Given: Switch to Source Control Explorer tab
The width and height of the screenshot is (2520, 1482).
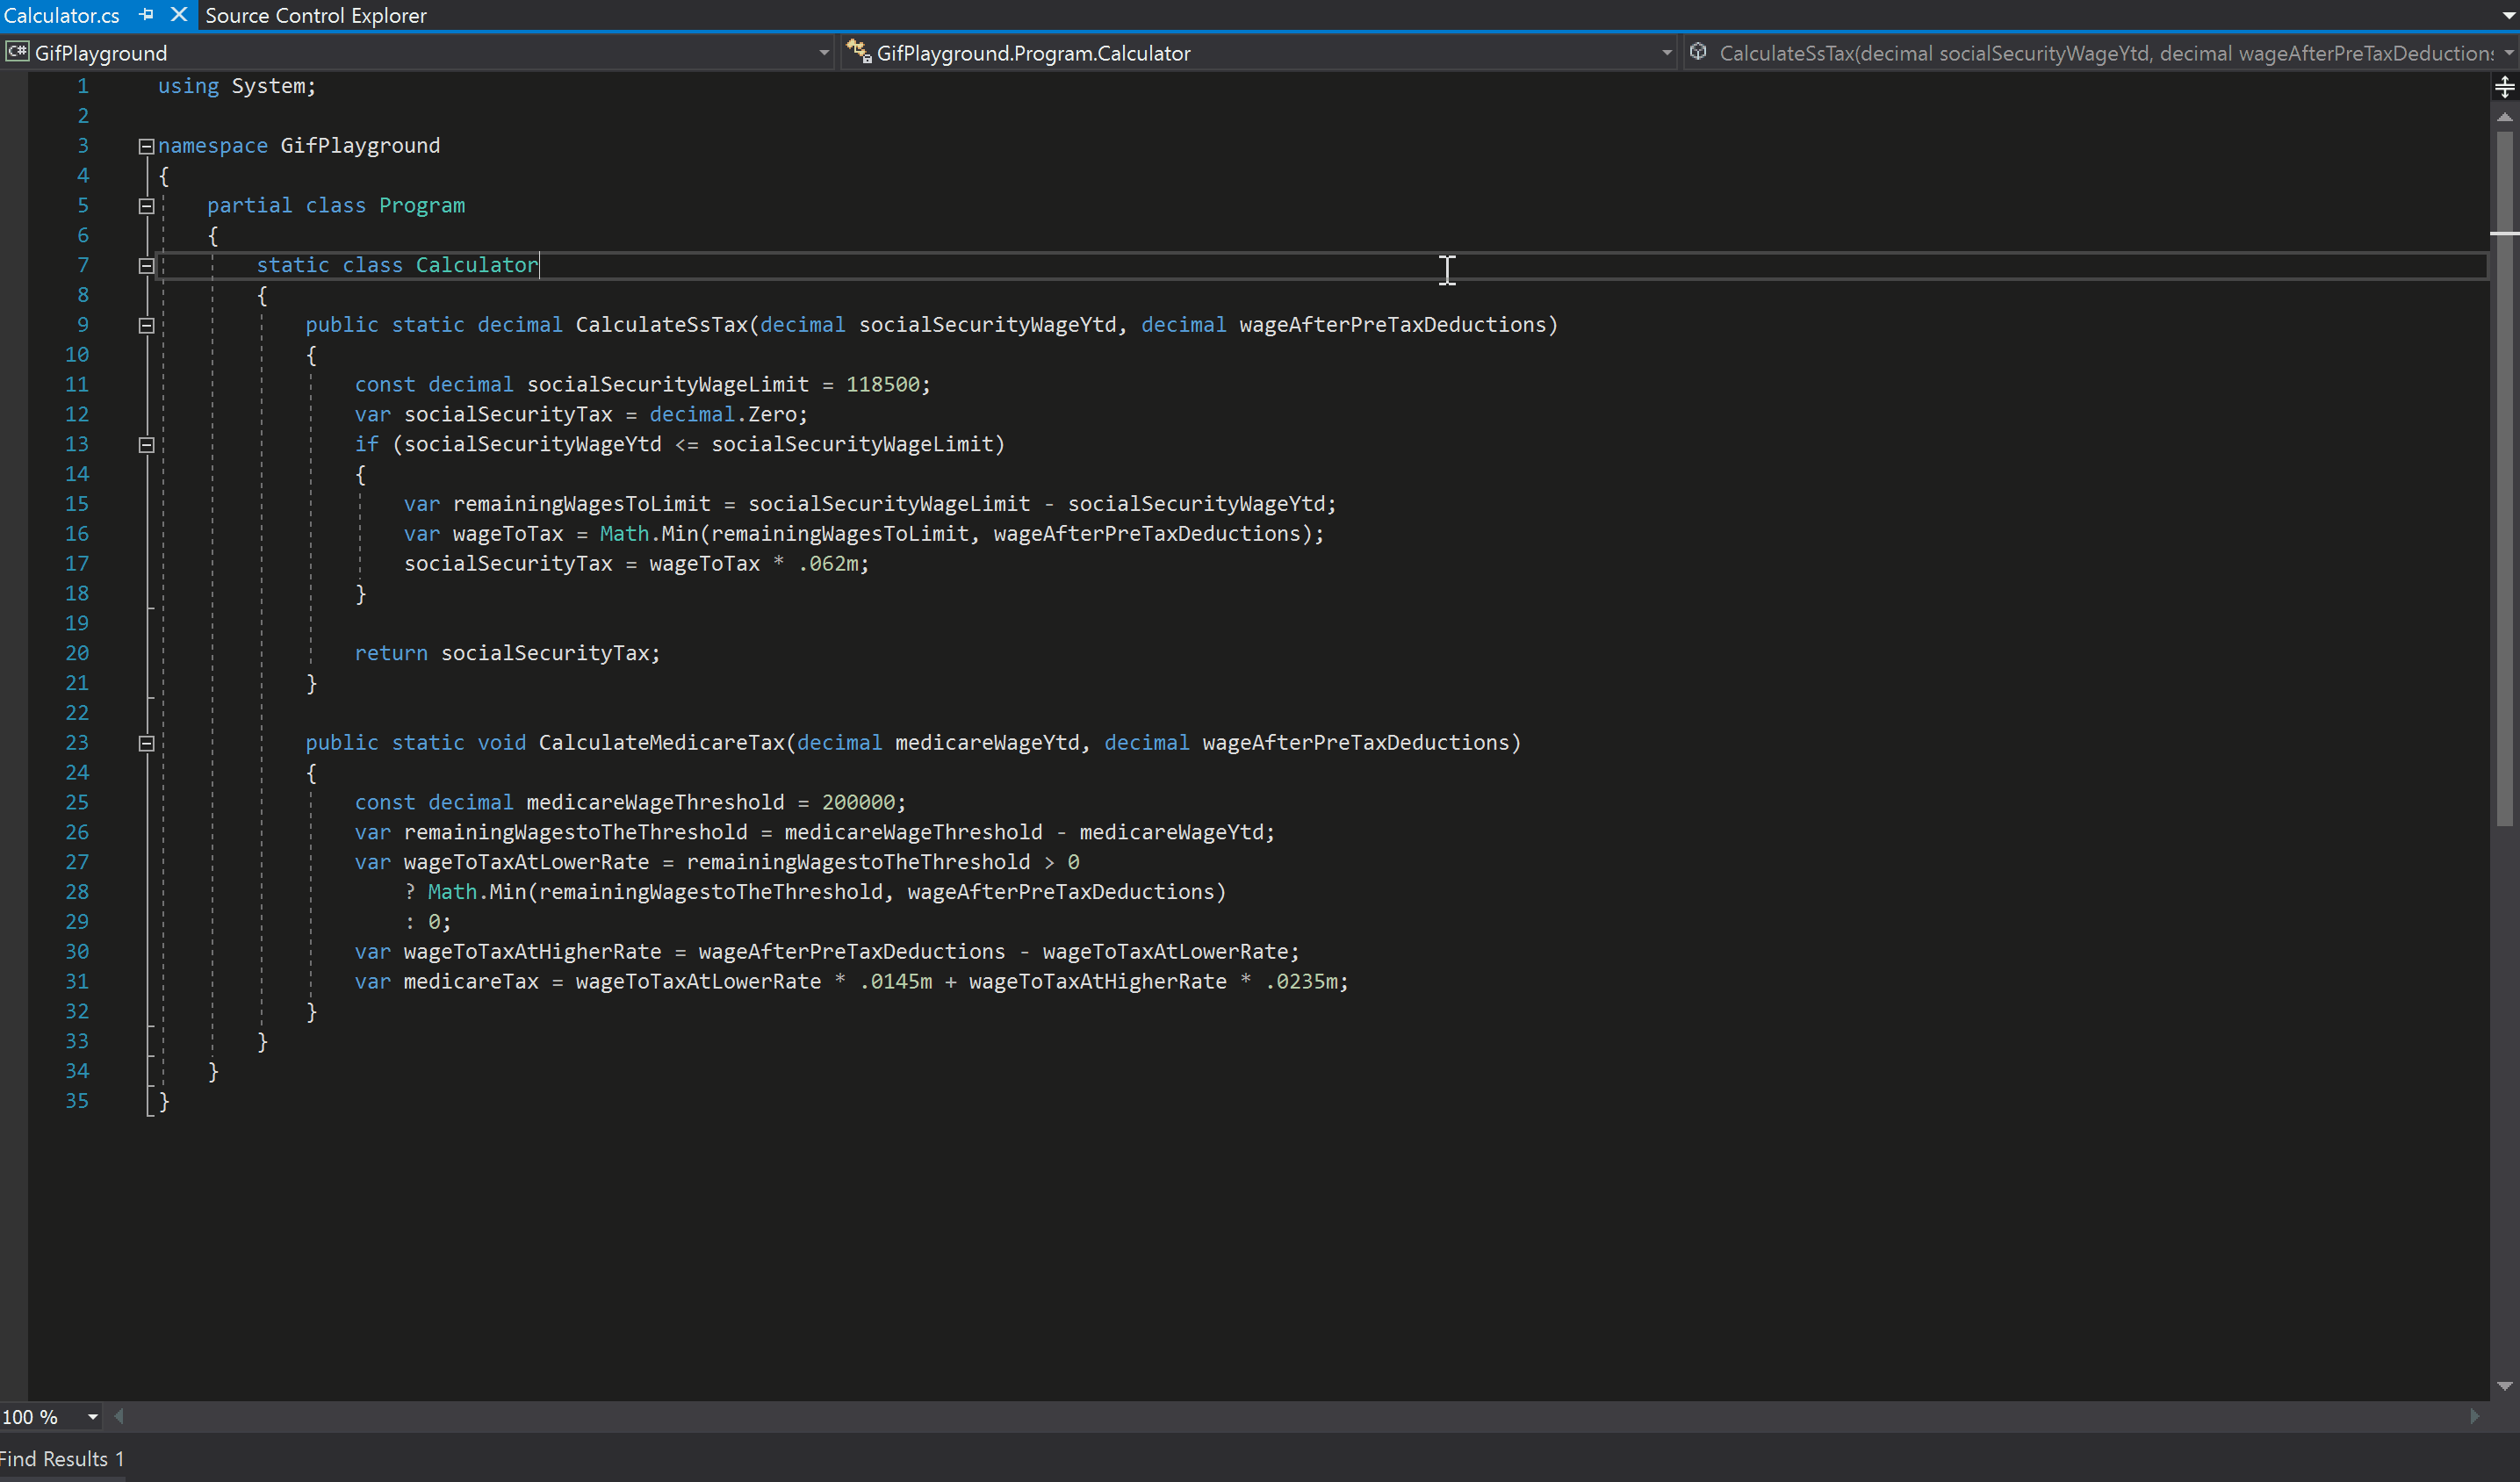Looking at the screenshot, I should (315, 16).
